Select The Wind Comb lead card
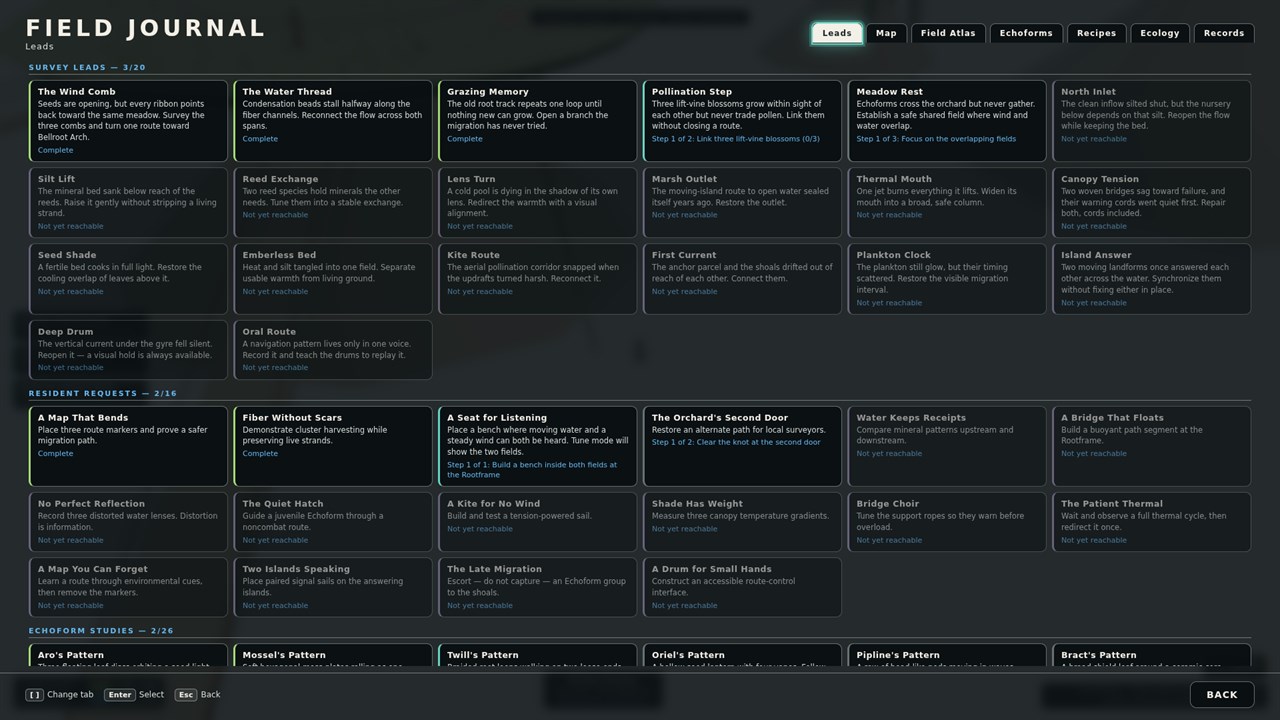The width and height of the screenshot is (1280, 720). pyautogui.click(x=129, y=121)
